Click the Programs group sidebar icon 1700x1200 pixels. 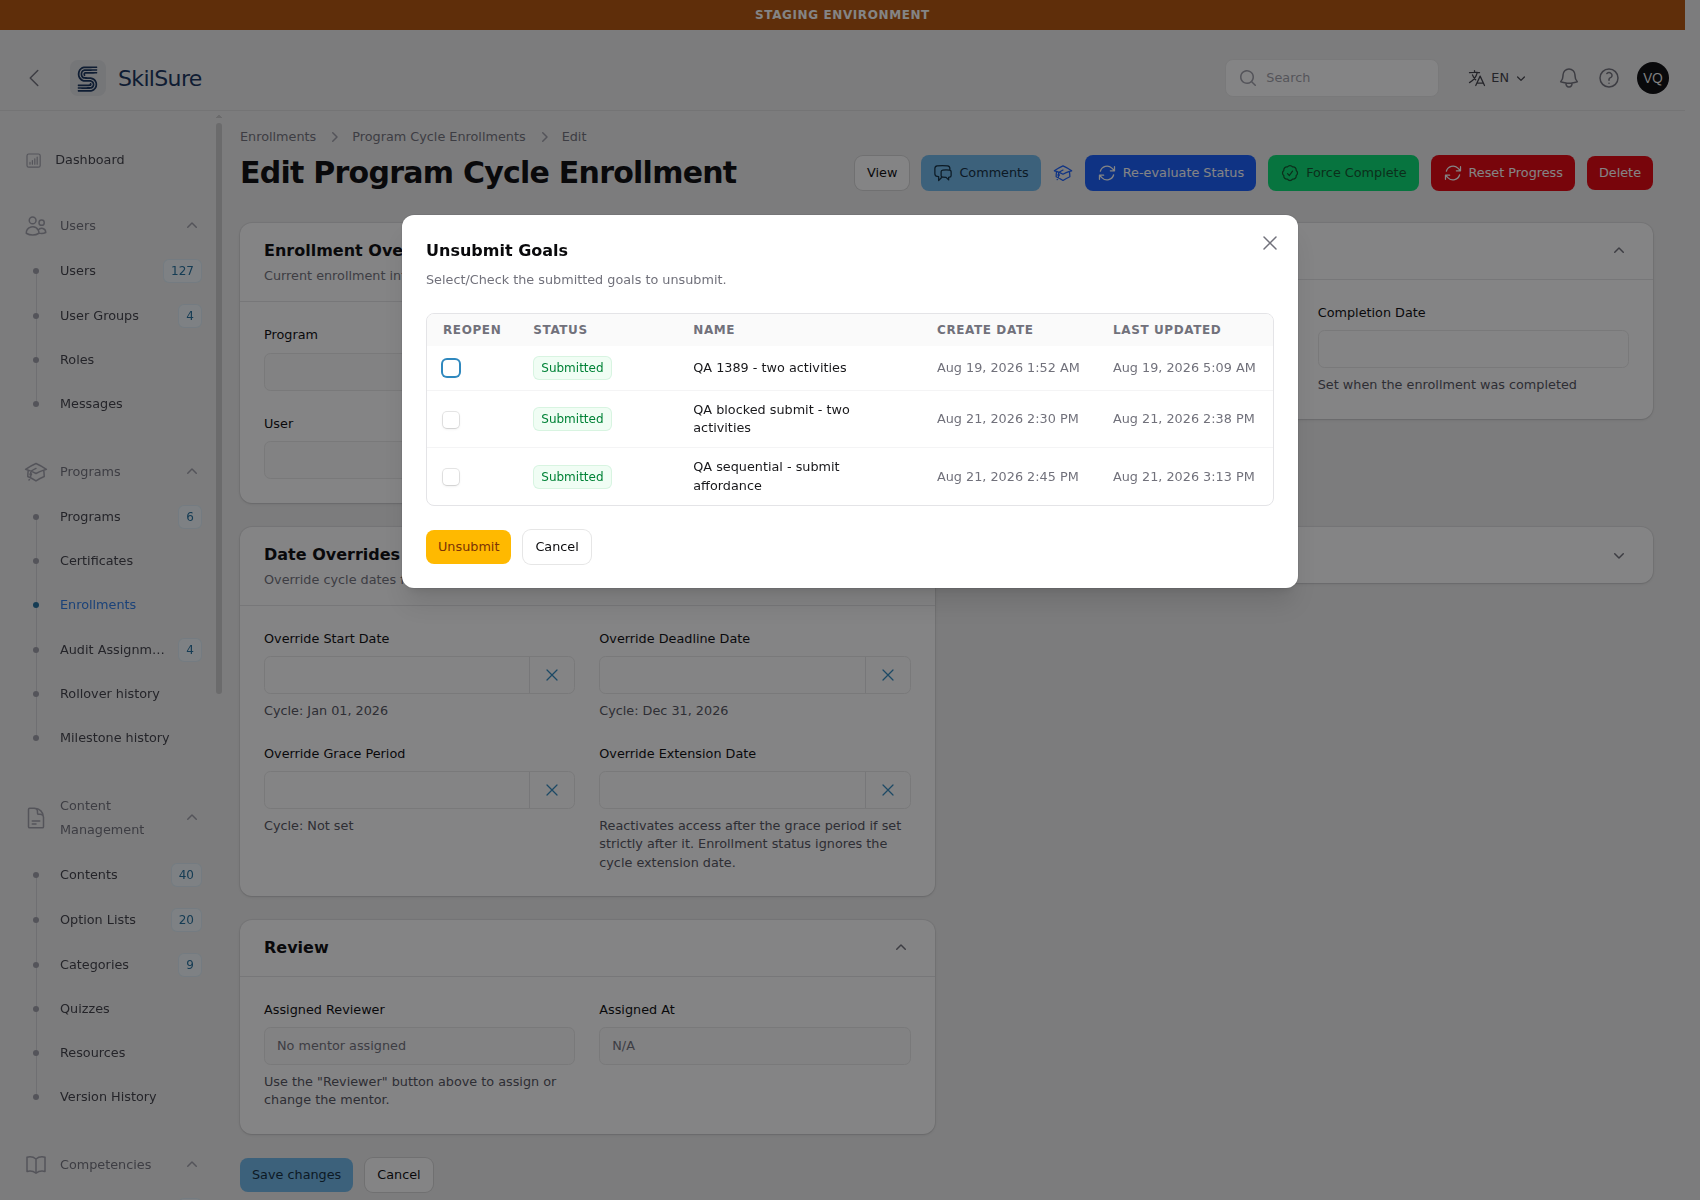(x=36, y=472)
